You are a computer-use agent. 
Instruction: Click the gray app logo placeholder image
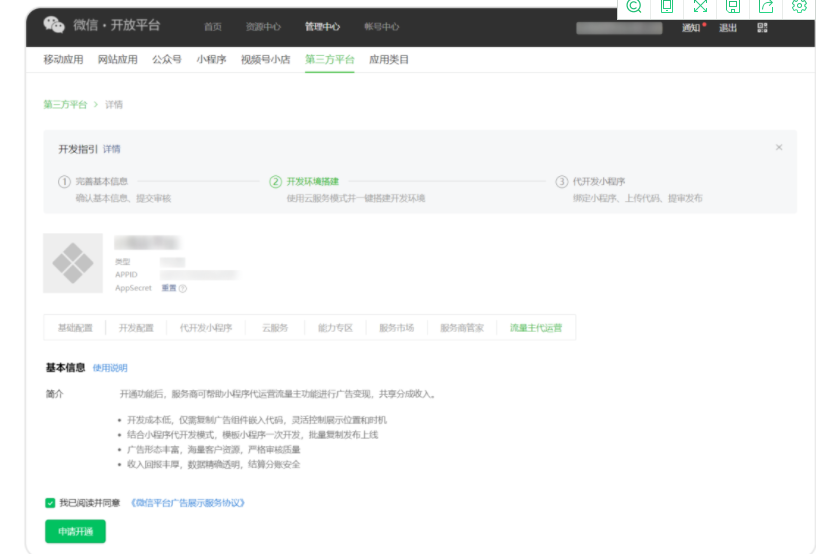click(x=73, y=263)
